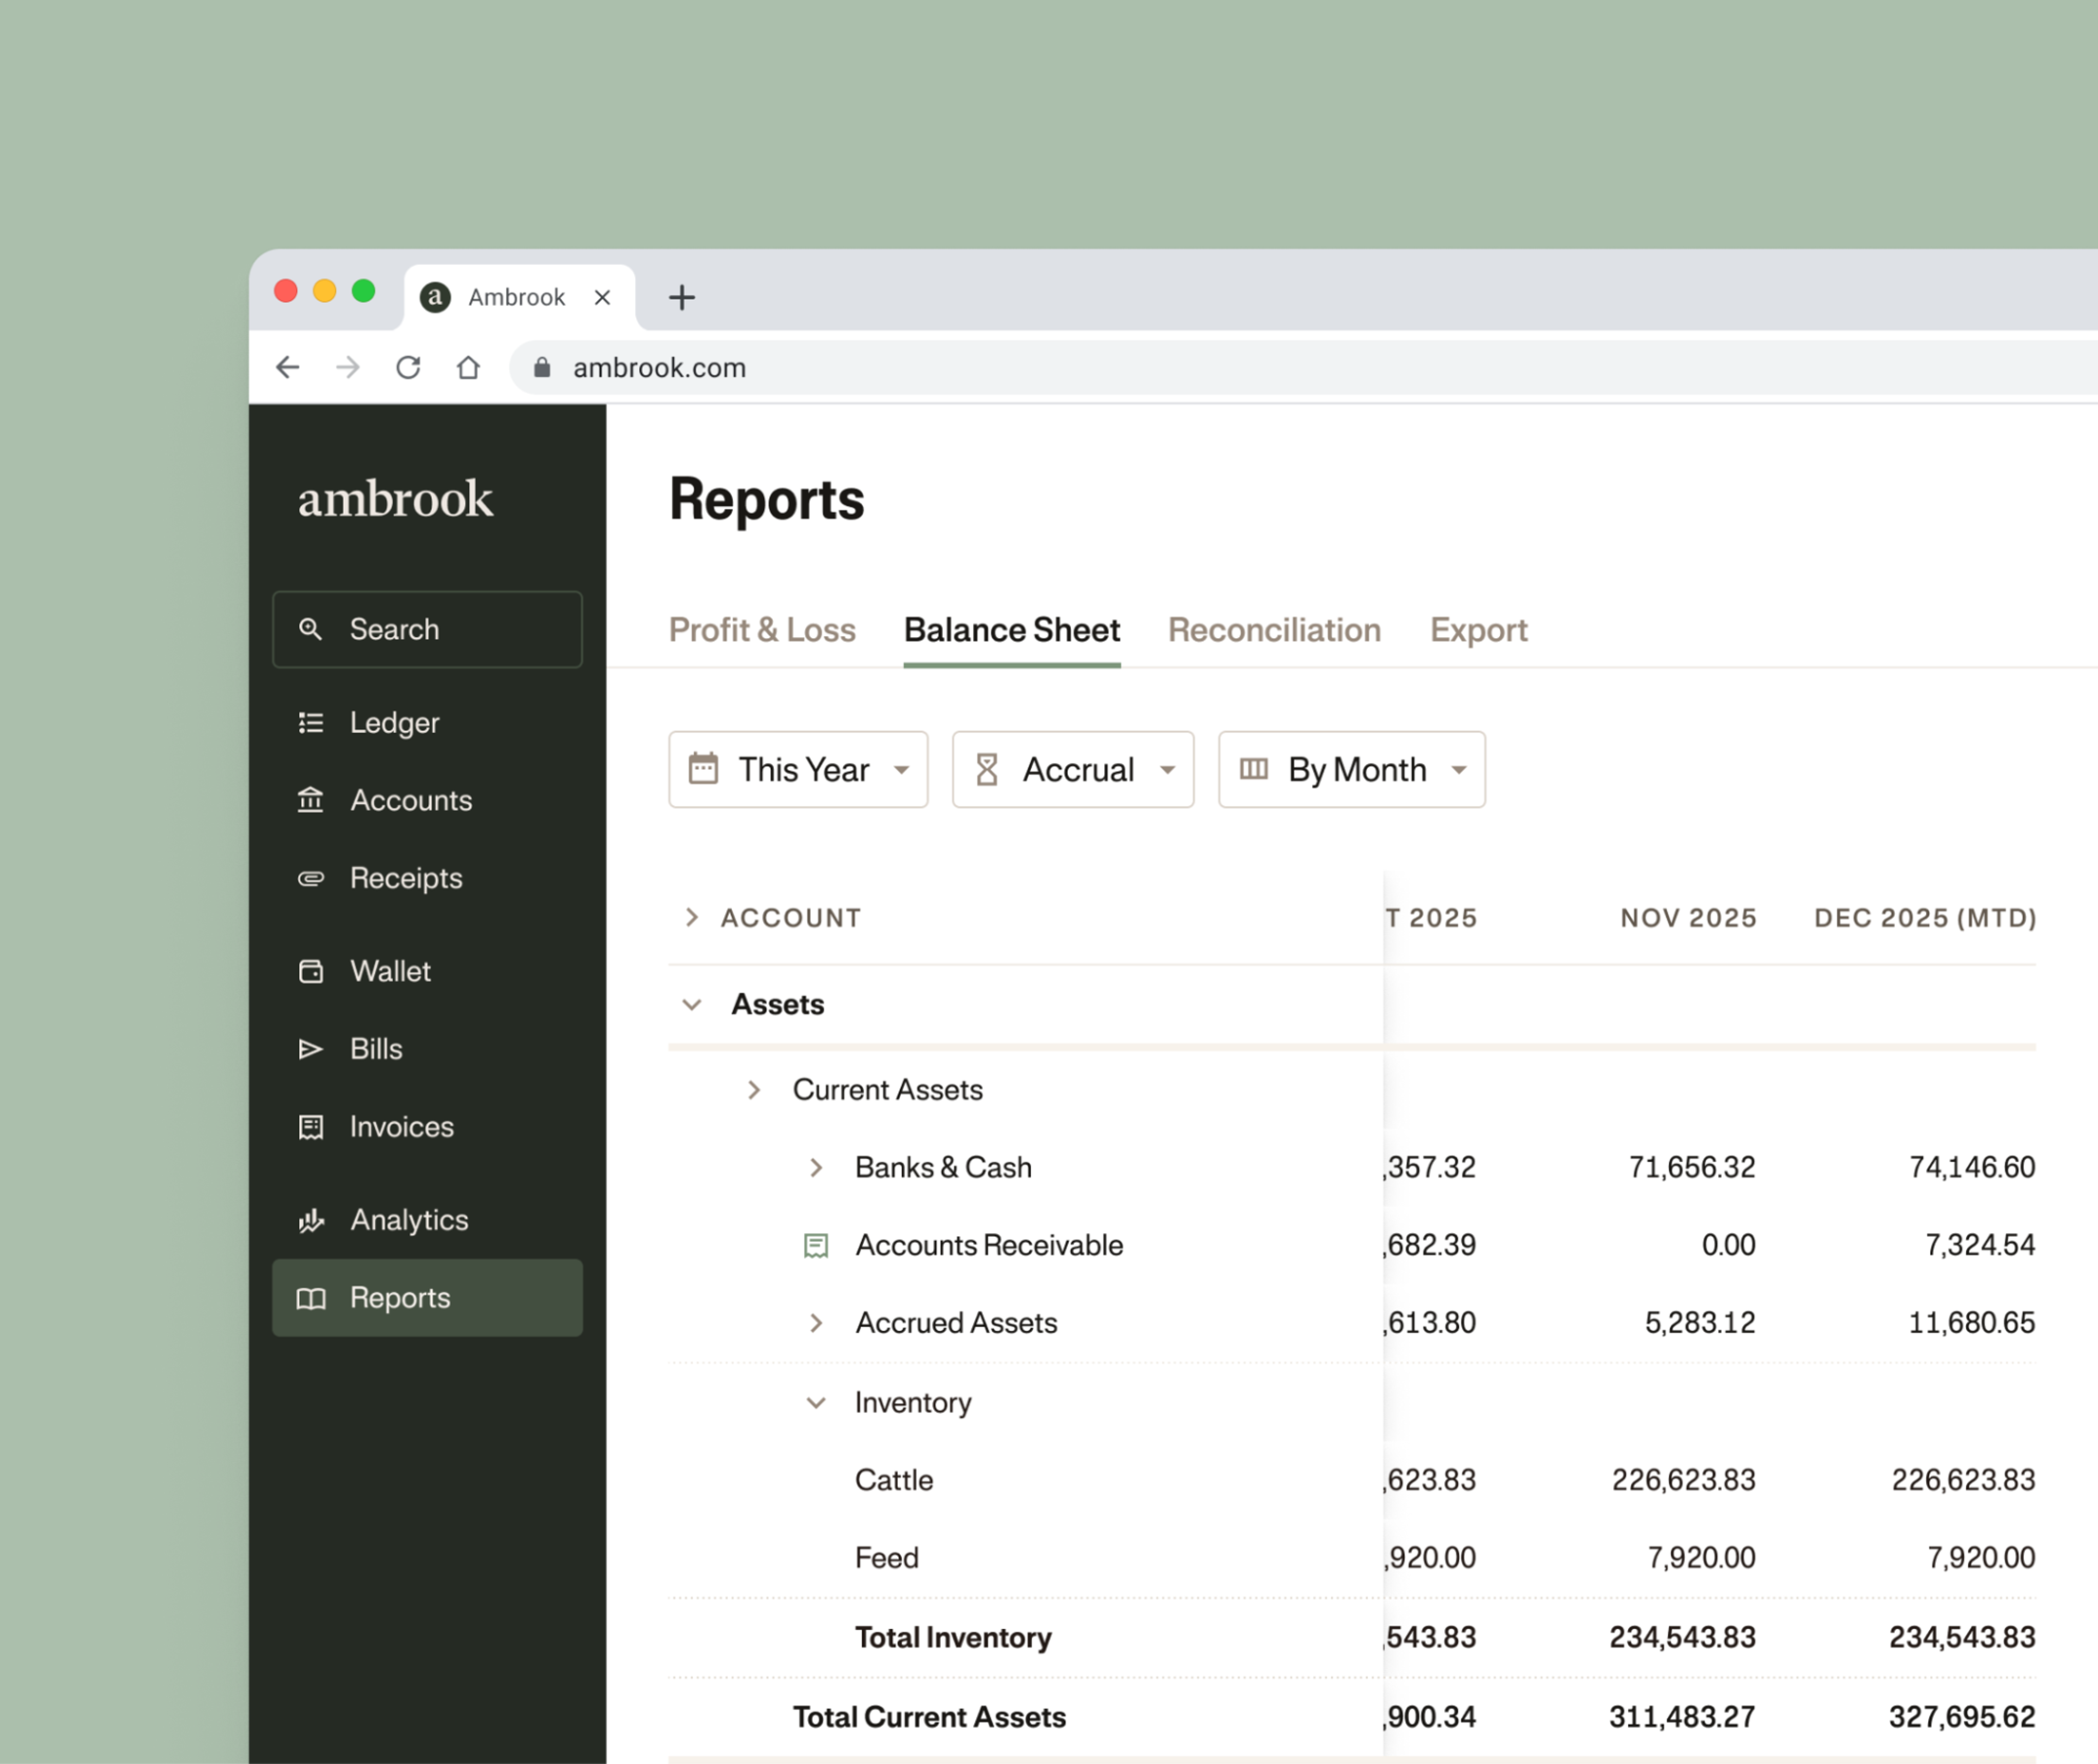Navigate to Bills in sidebar
The image size is (2098, 1764).
(375, 1049)
